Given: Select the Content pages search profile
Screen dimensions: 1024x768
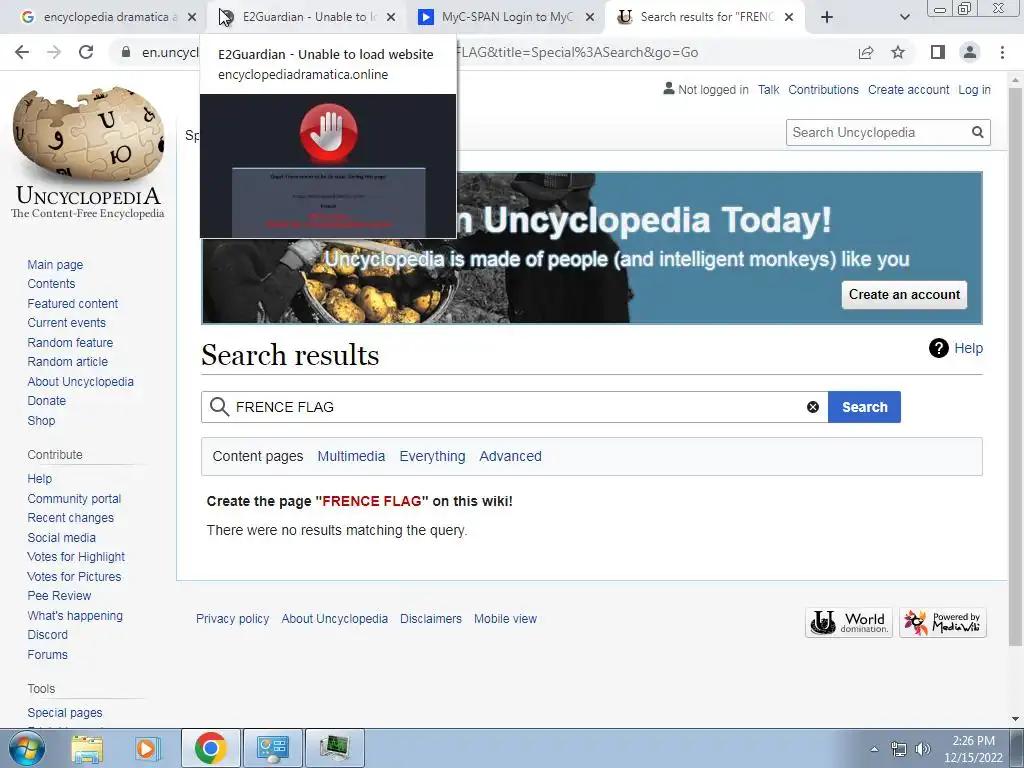Looking at the screenshot, I should tap(258, 456).
